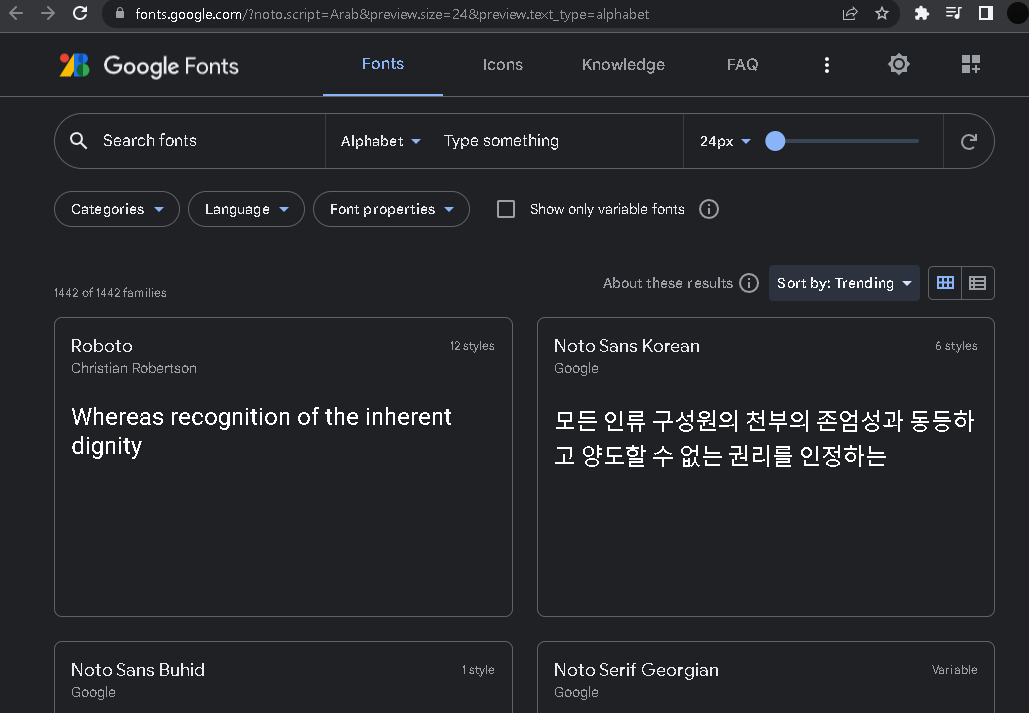Click 'Google' author under Noto Serif Georgian
Screen dimensions: 1029x713
576,692
